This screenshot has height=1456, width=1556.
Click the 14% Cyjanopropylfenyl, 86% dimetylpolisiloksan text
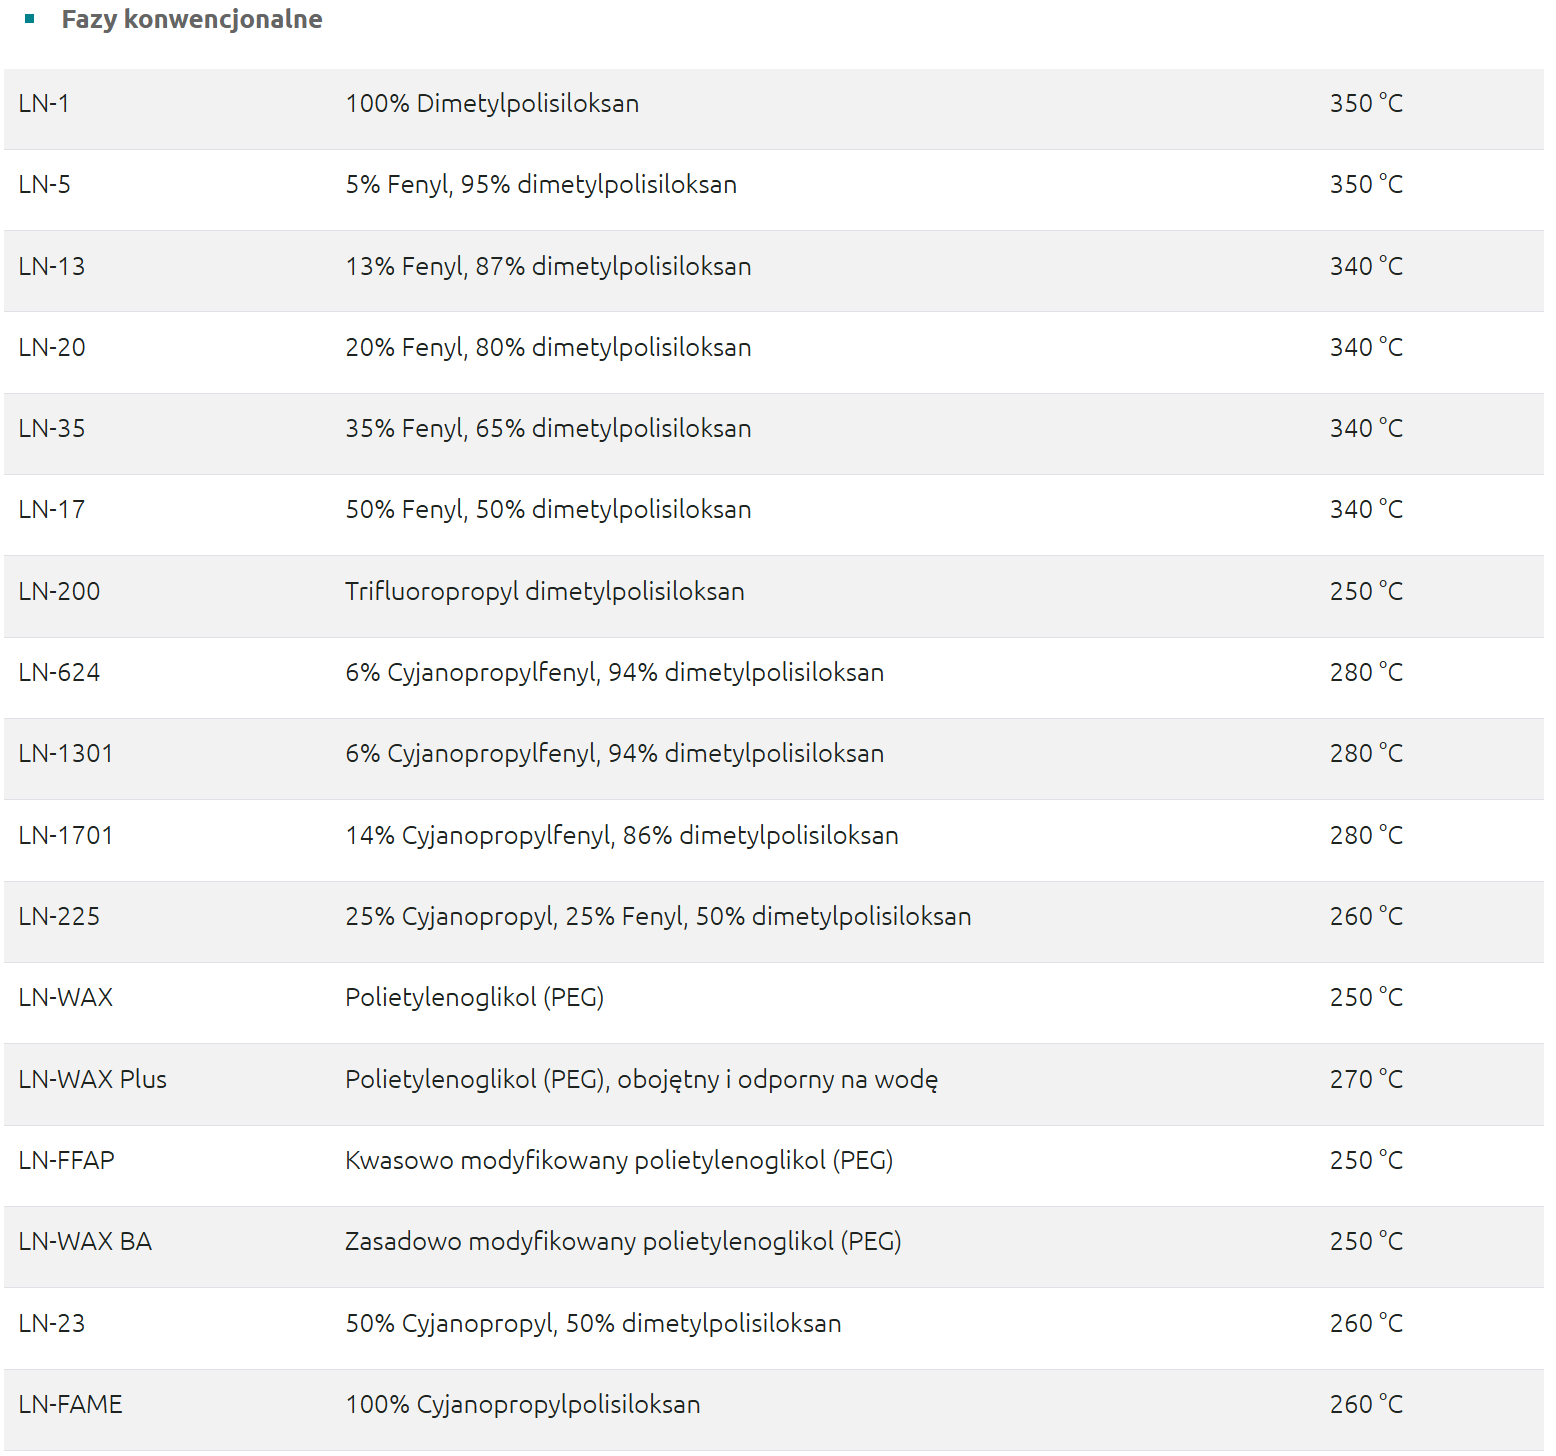(621, 835)
